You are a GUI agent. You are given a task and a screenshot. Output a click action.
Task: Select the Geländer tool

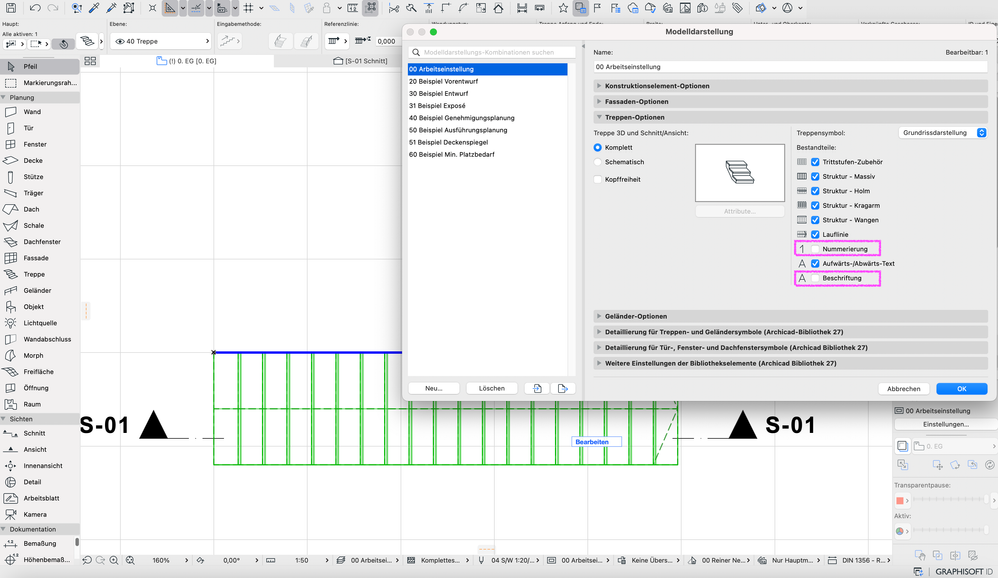(x=40, y=290)
